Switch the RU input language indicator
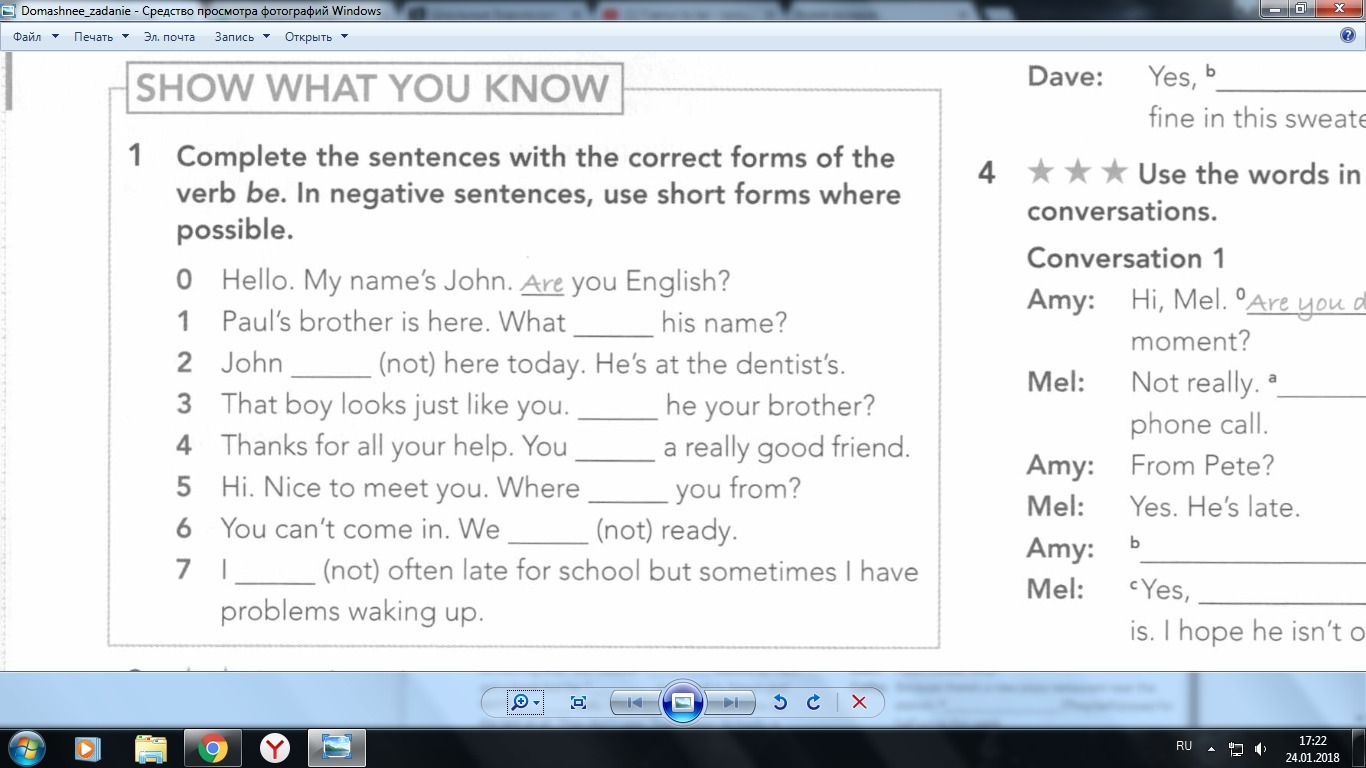 (1184, 746)
